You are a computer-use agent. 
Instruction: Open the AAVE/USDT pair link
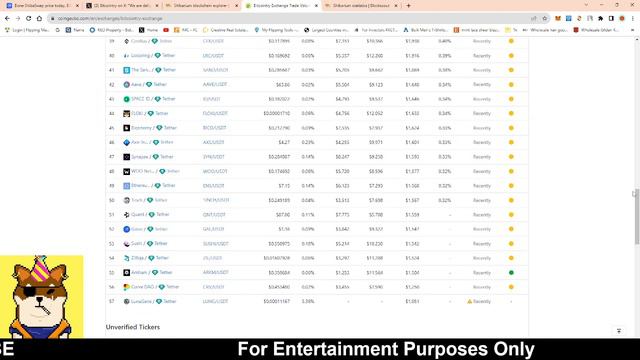[215, 84]
